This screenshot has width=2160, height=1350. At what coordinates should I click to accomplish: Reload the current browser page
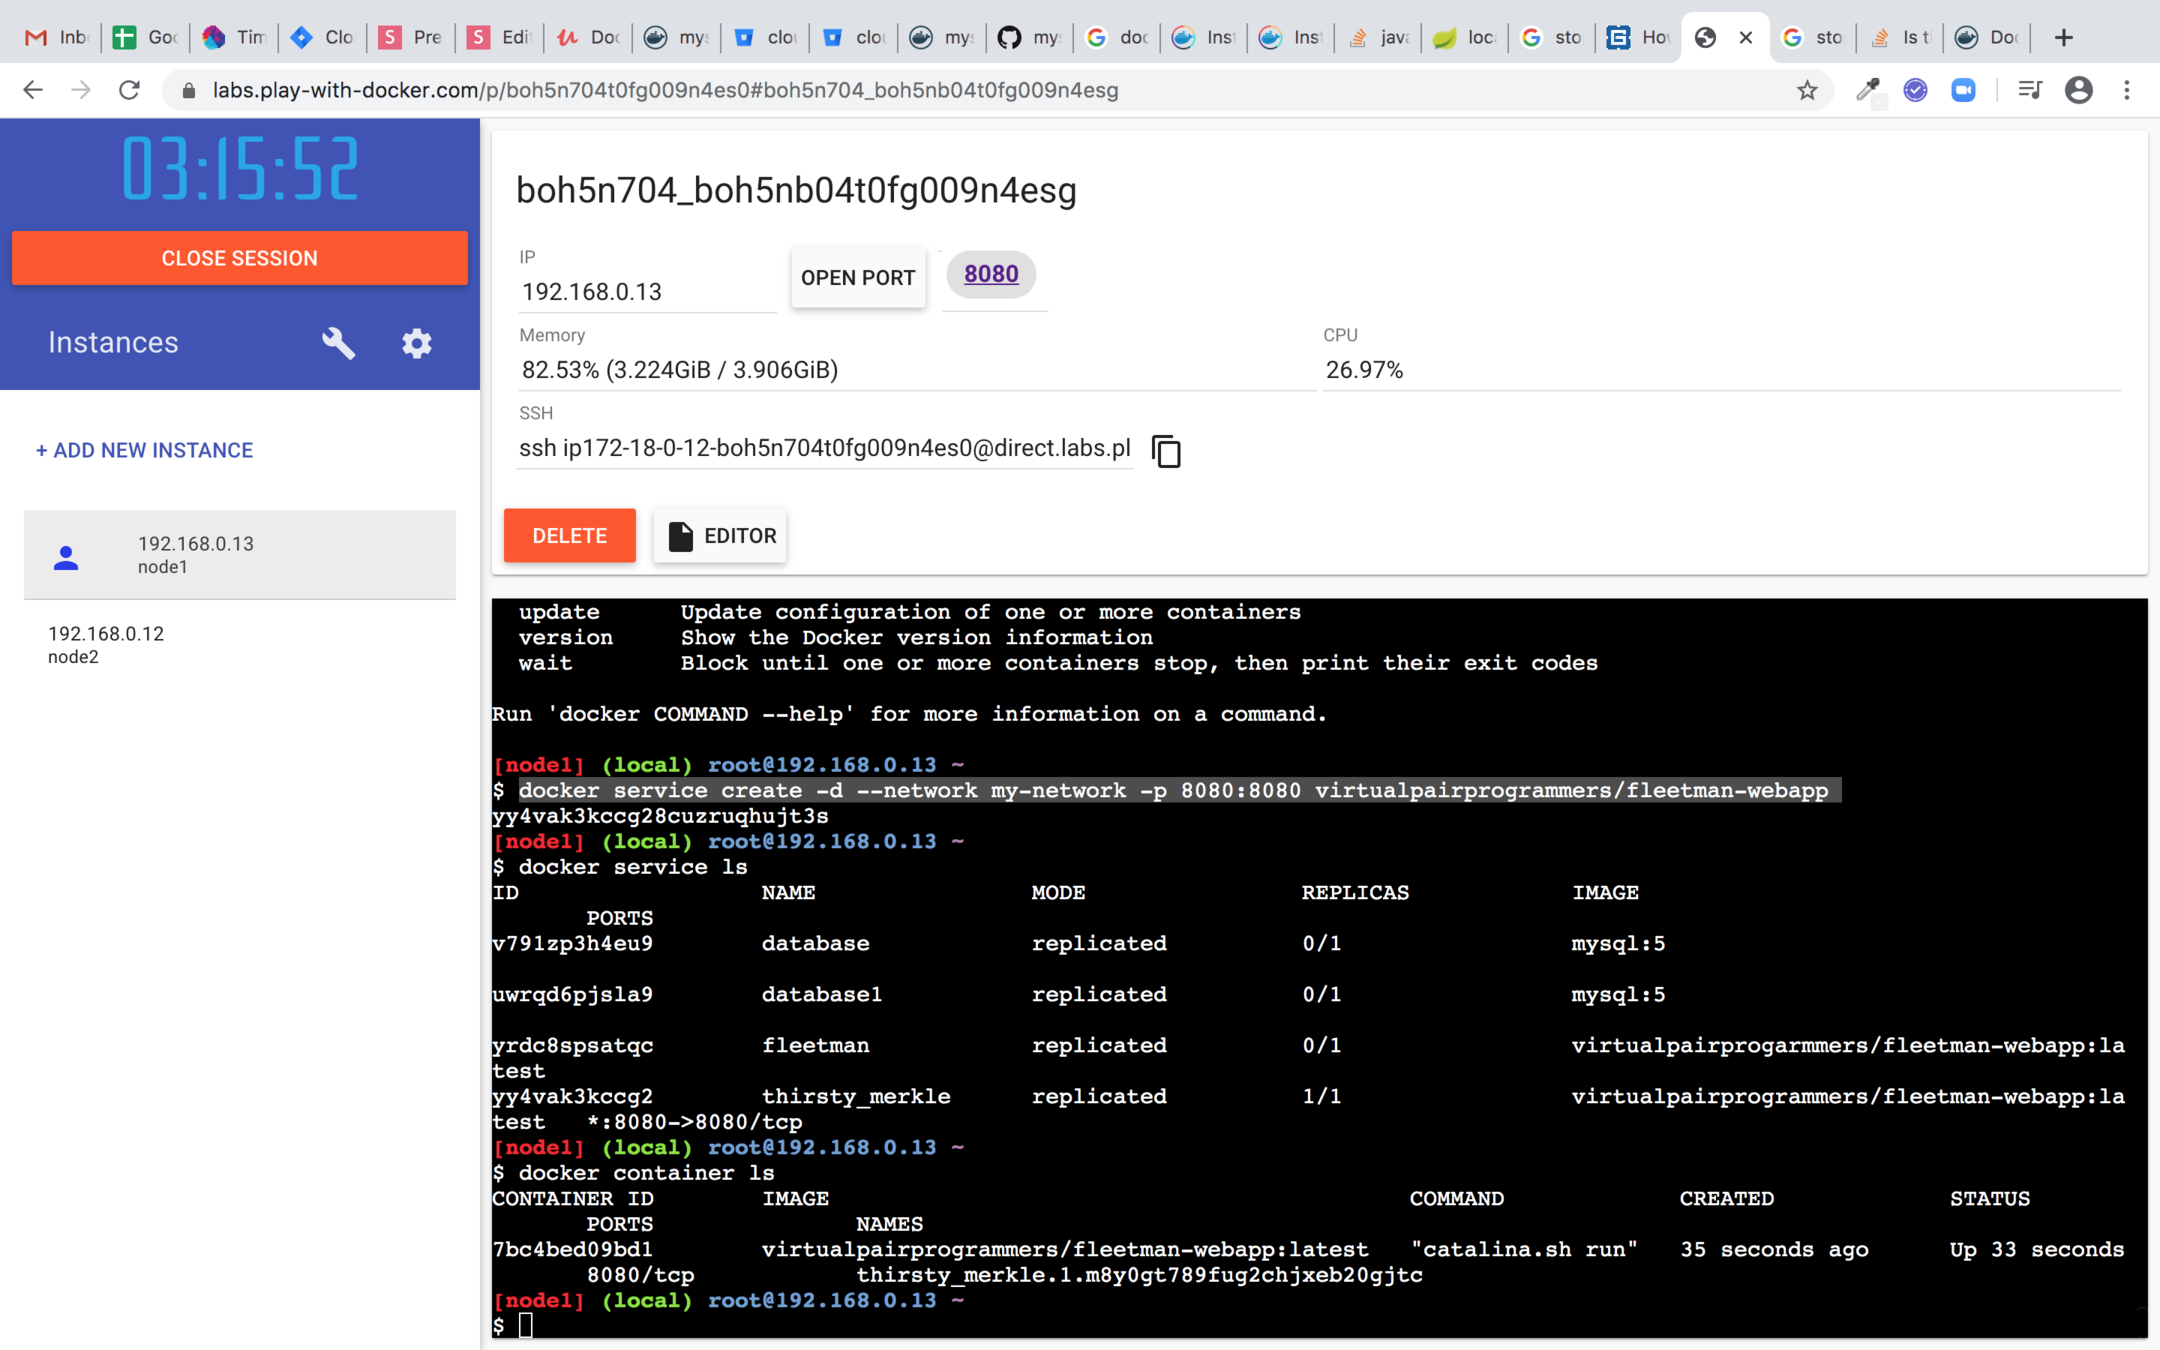point(129,90)
